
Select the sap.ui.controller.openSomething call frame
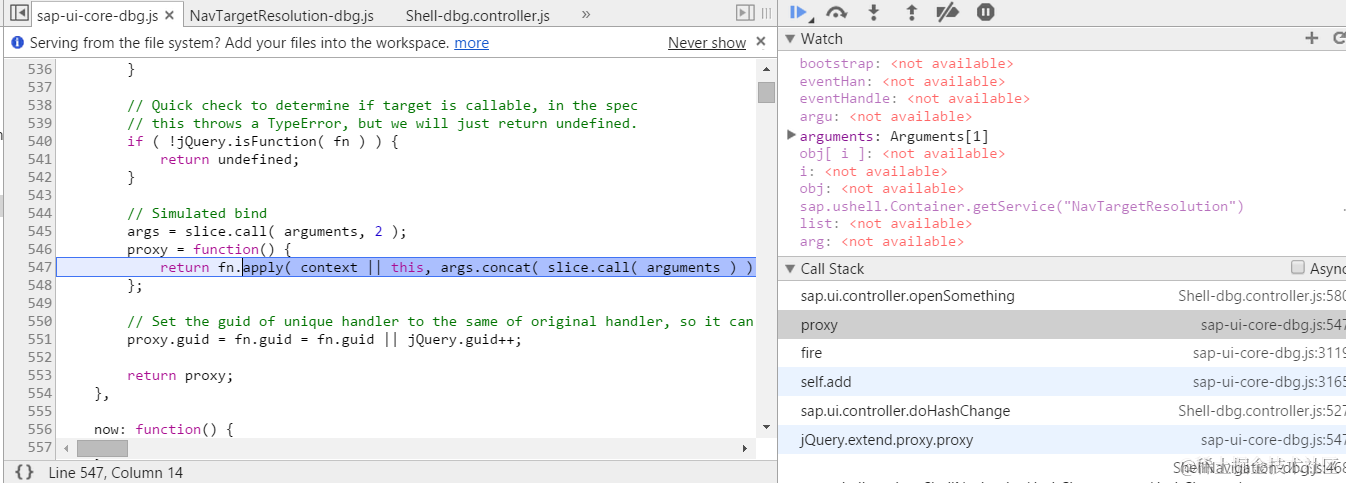(x=1062, y=296)
